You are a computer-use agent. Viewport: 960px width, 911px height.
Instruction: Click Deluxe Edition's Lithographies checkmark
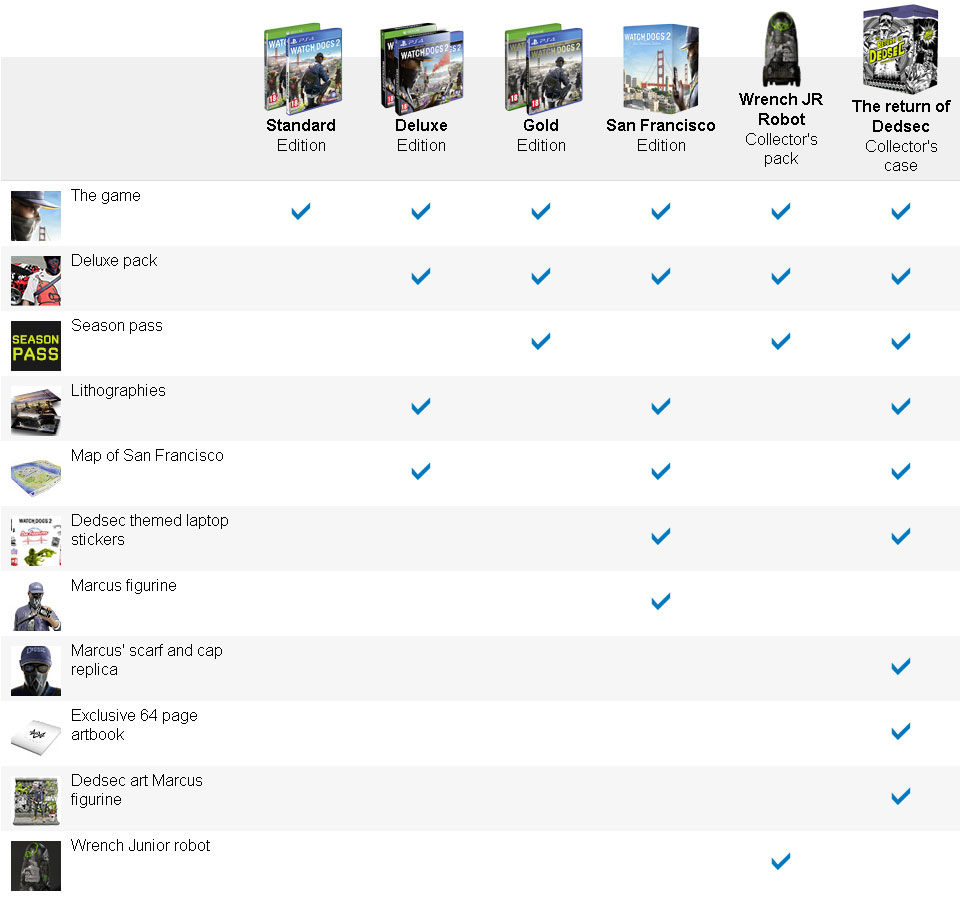pyautogui.click(x=421, y=406)
